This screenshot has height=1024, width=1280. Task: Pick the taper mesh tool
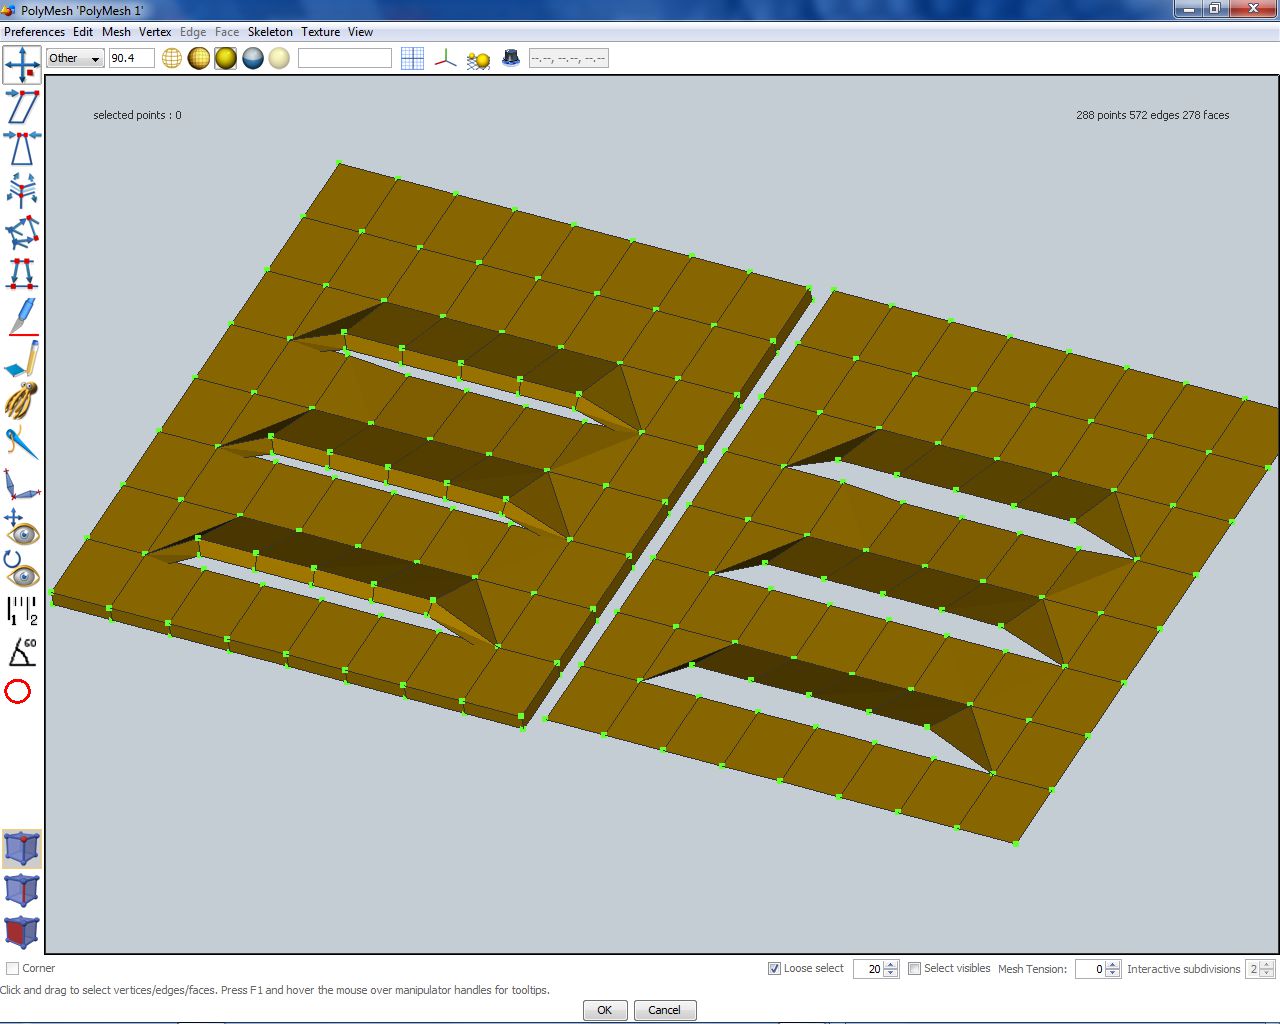[x=21, y=148]
